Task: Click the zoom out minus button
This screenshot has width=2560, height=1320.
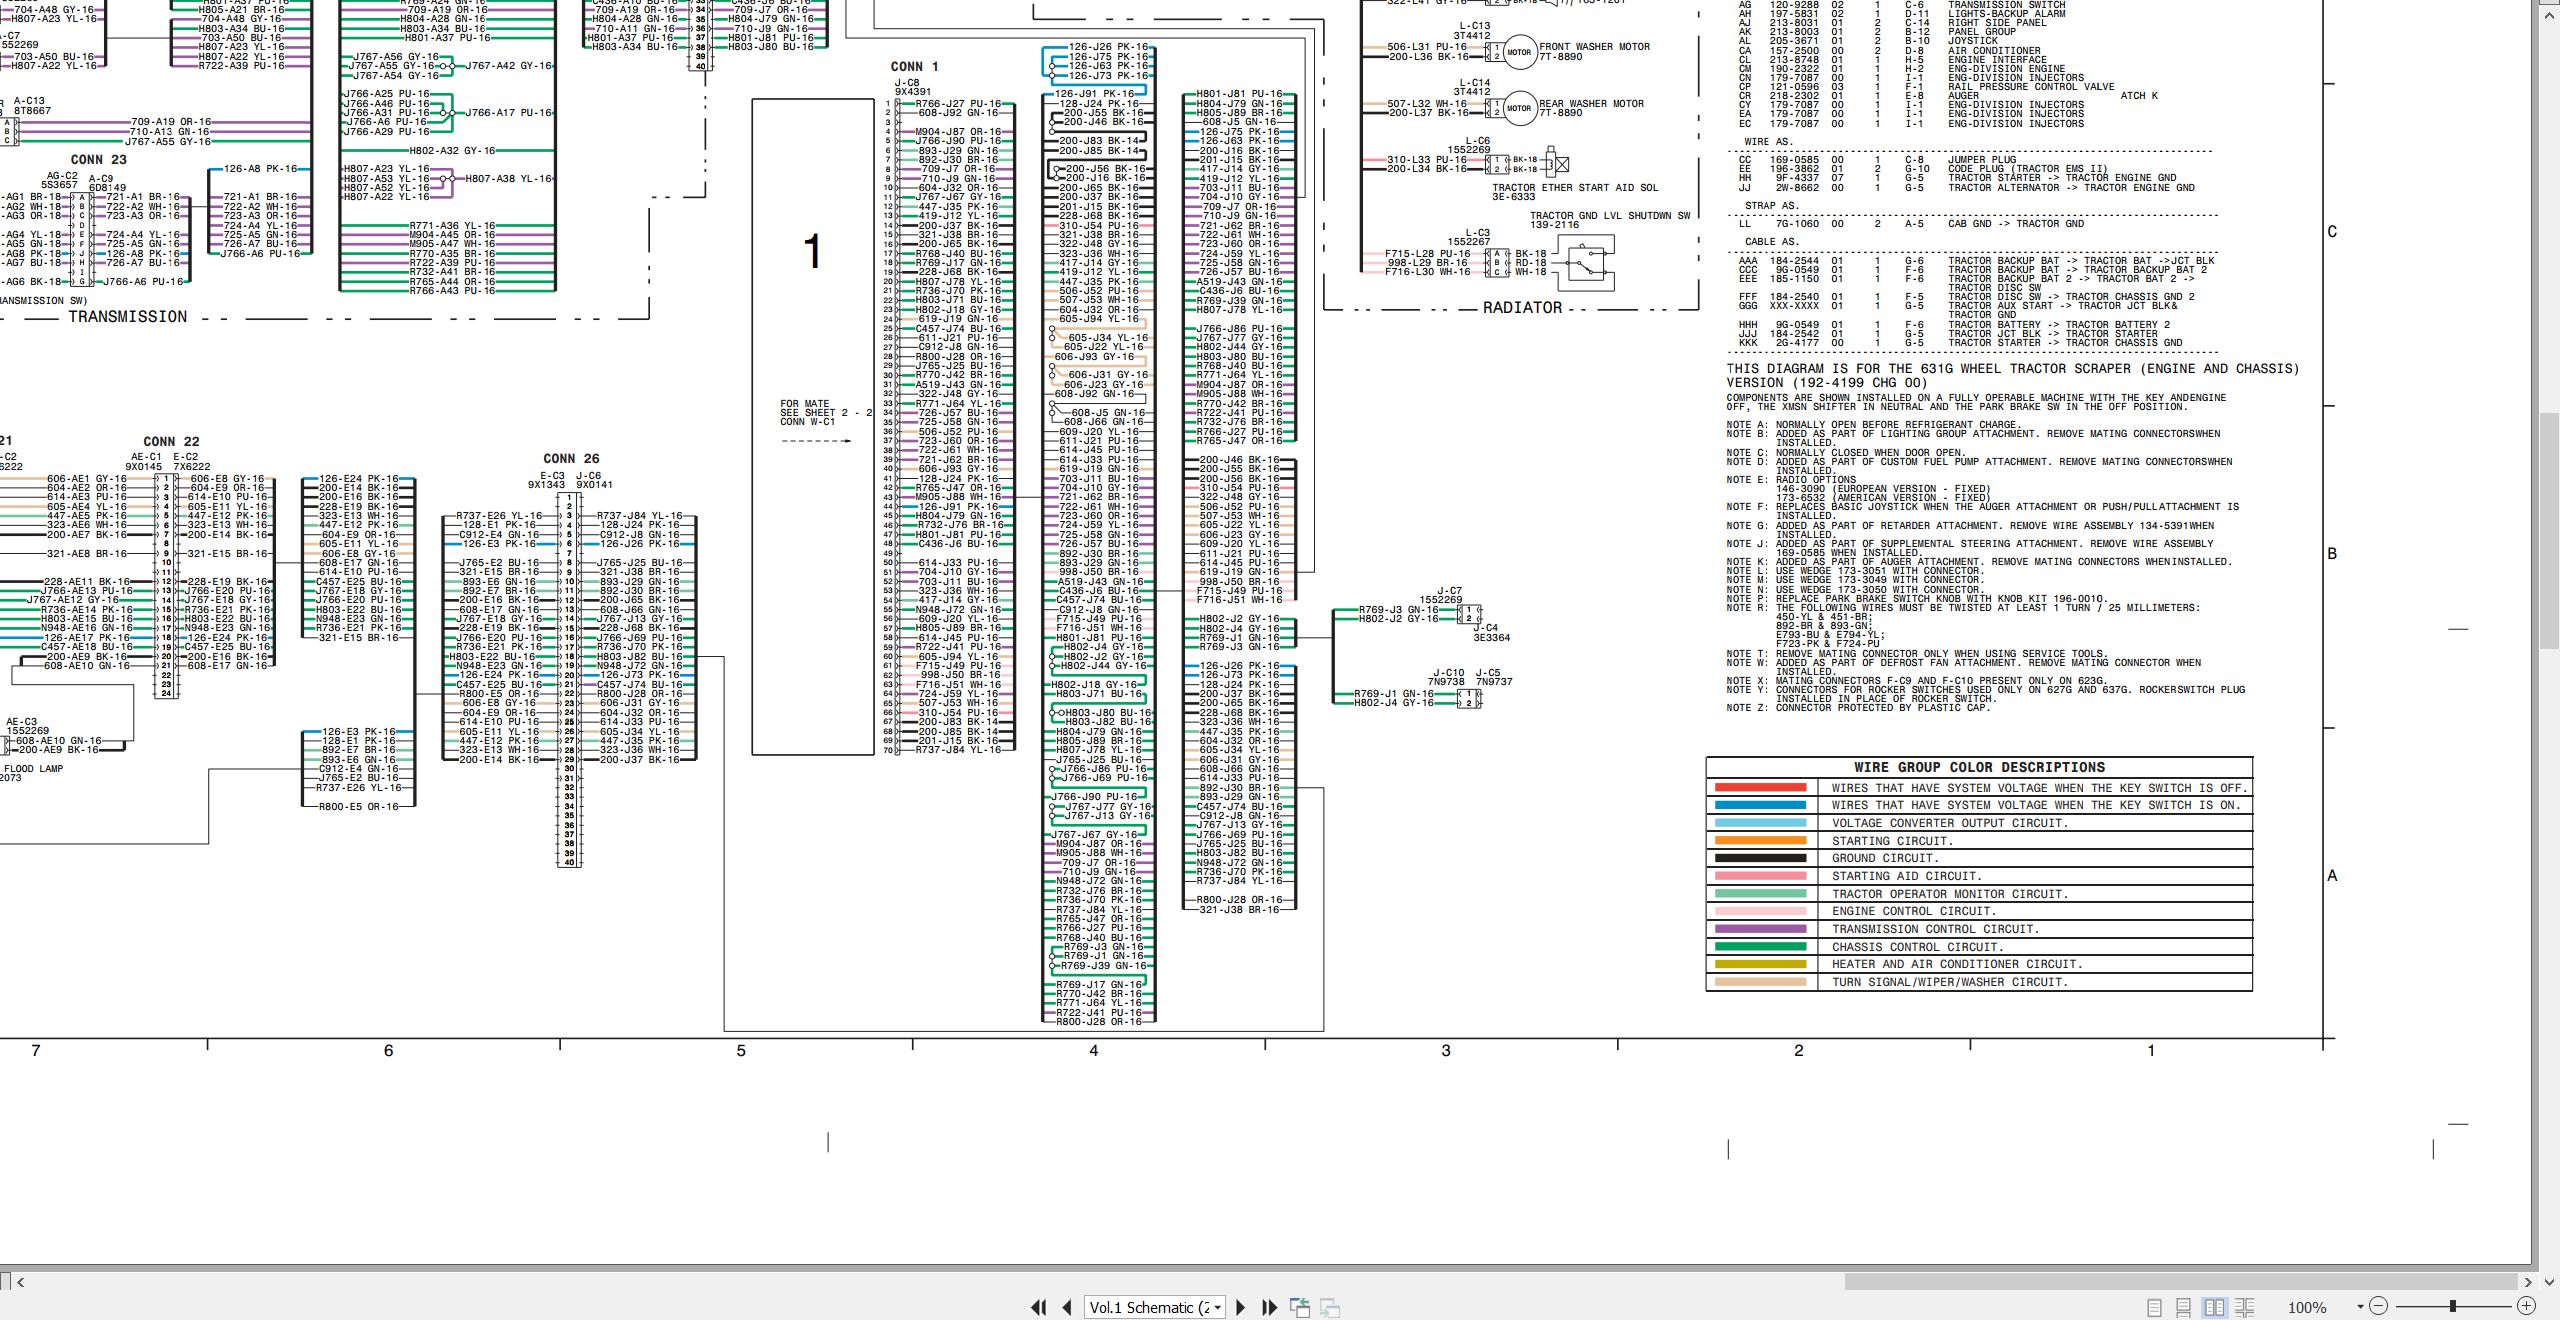Action: tap(2378, 1306)
